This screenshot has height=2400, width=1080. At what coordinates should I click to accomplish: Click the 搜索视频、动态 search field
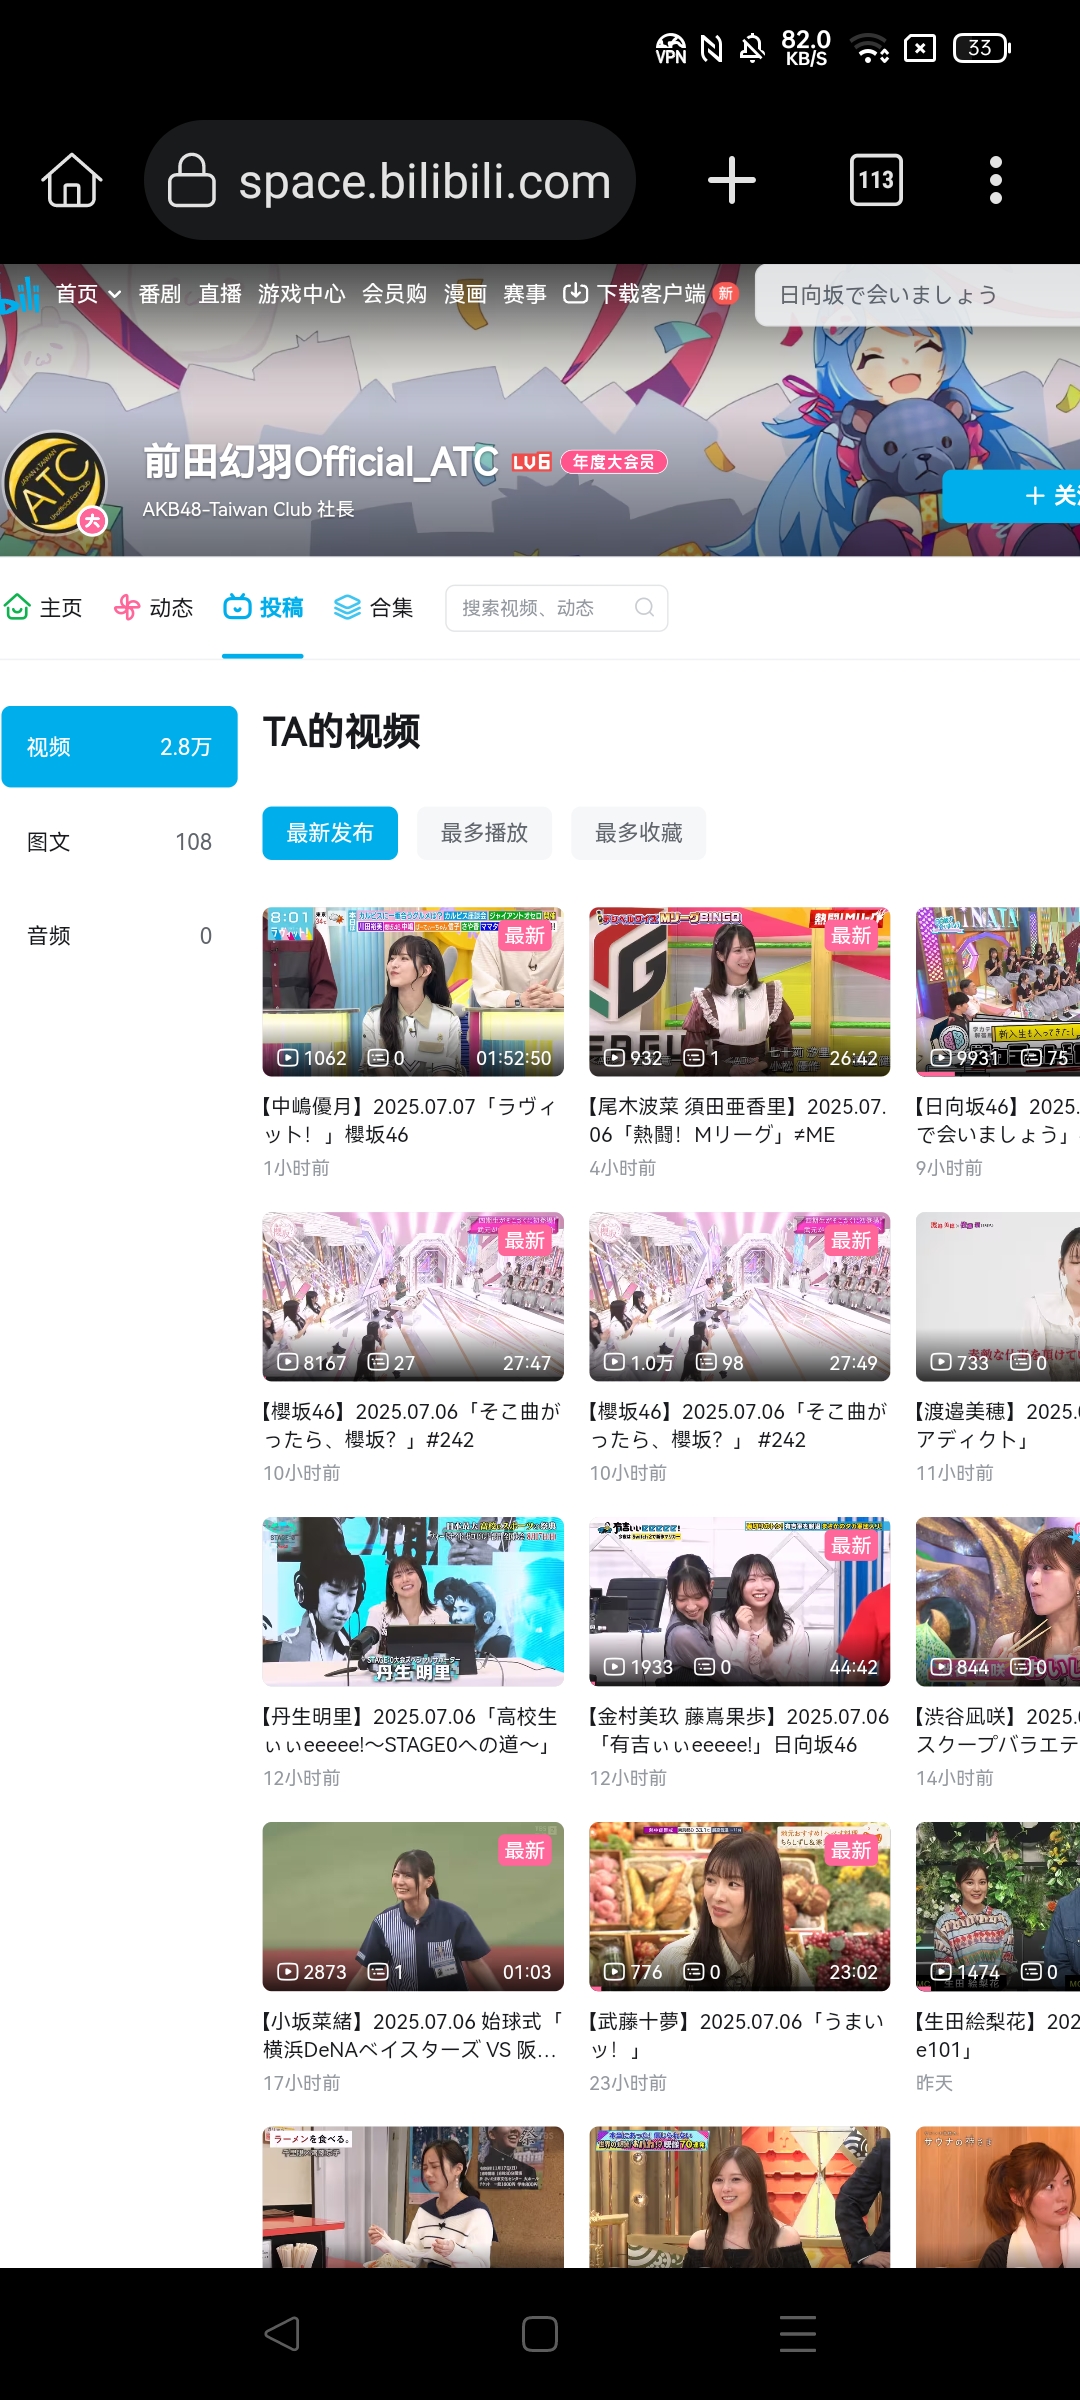tap(556, 608)
